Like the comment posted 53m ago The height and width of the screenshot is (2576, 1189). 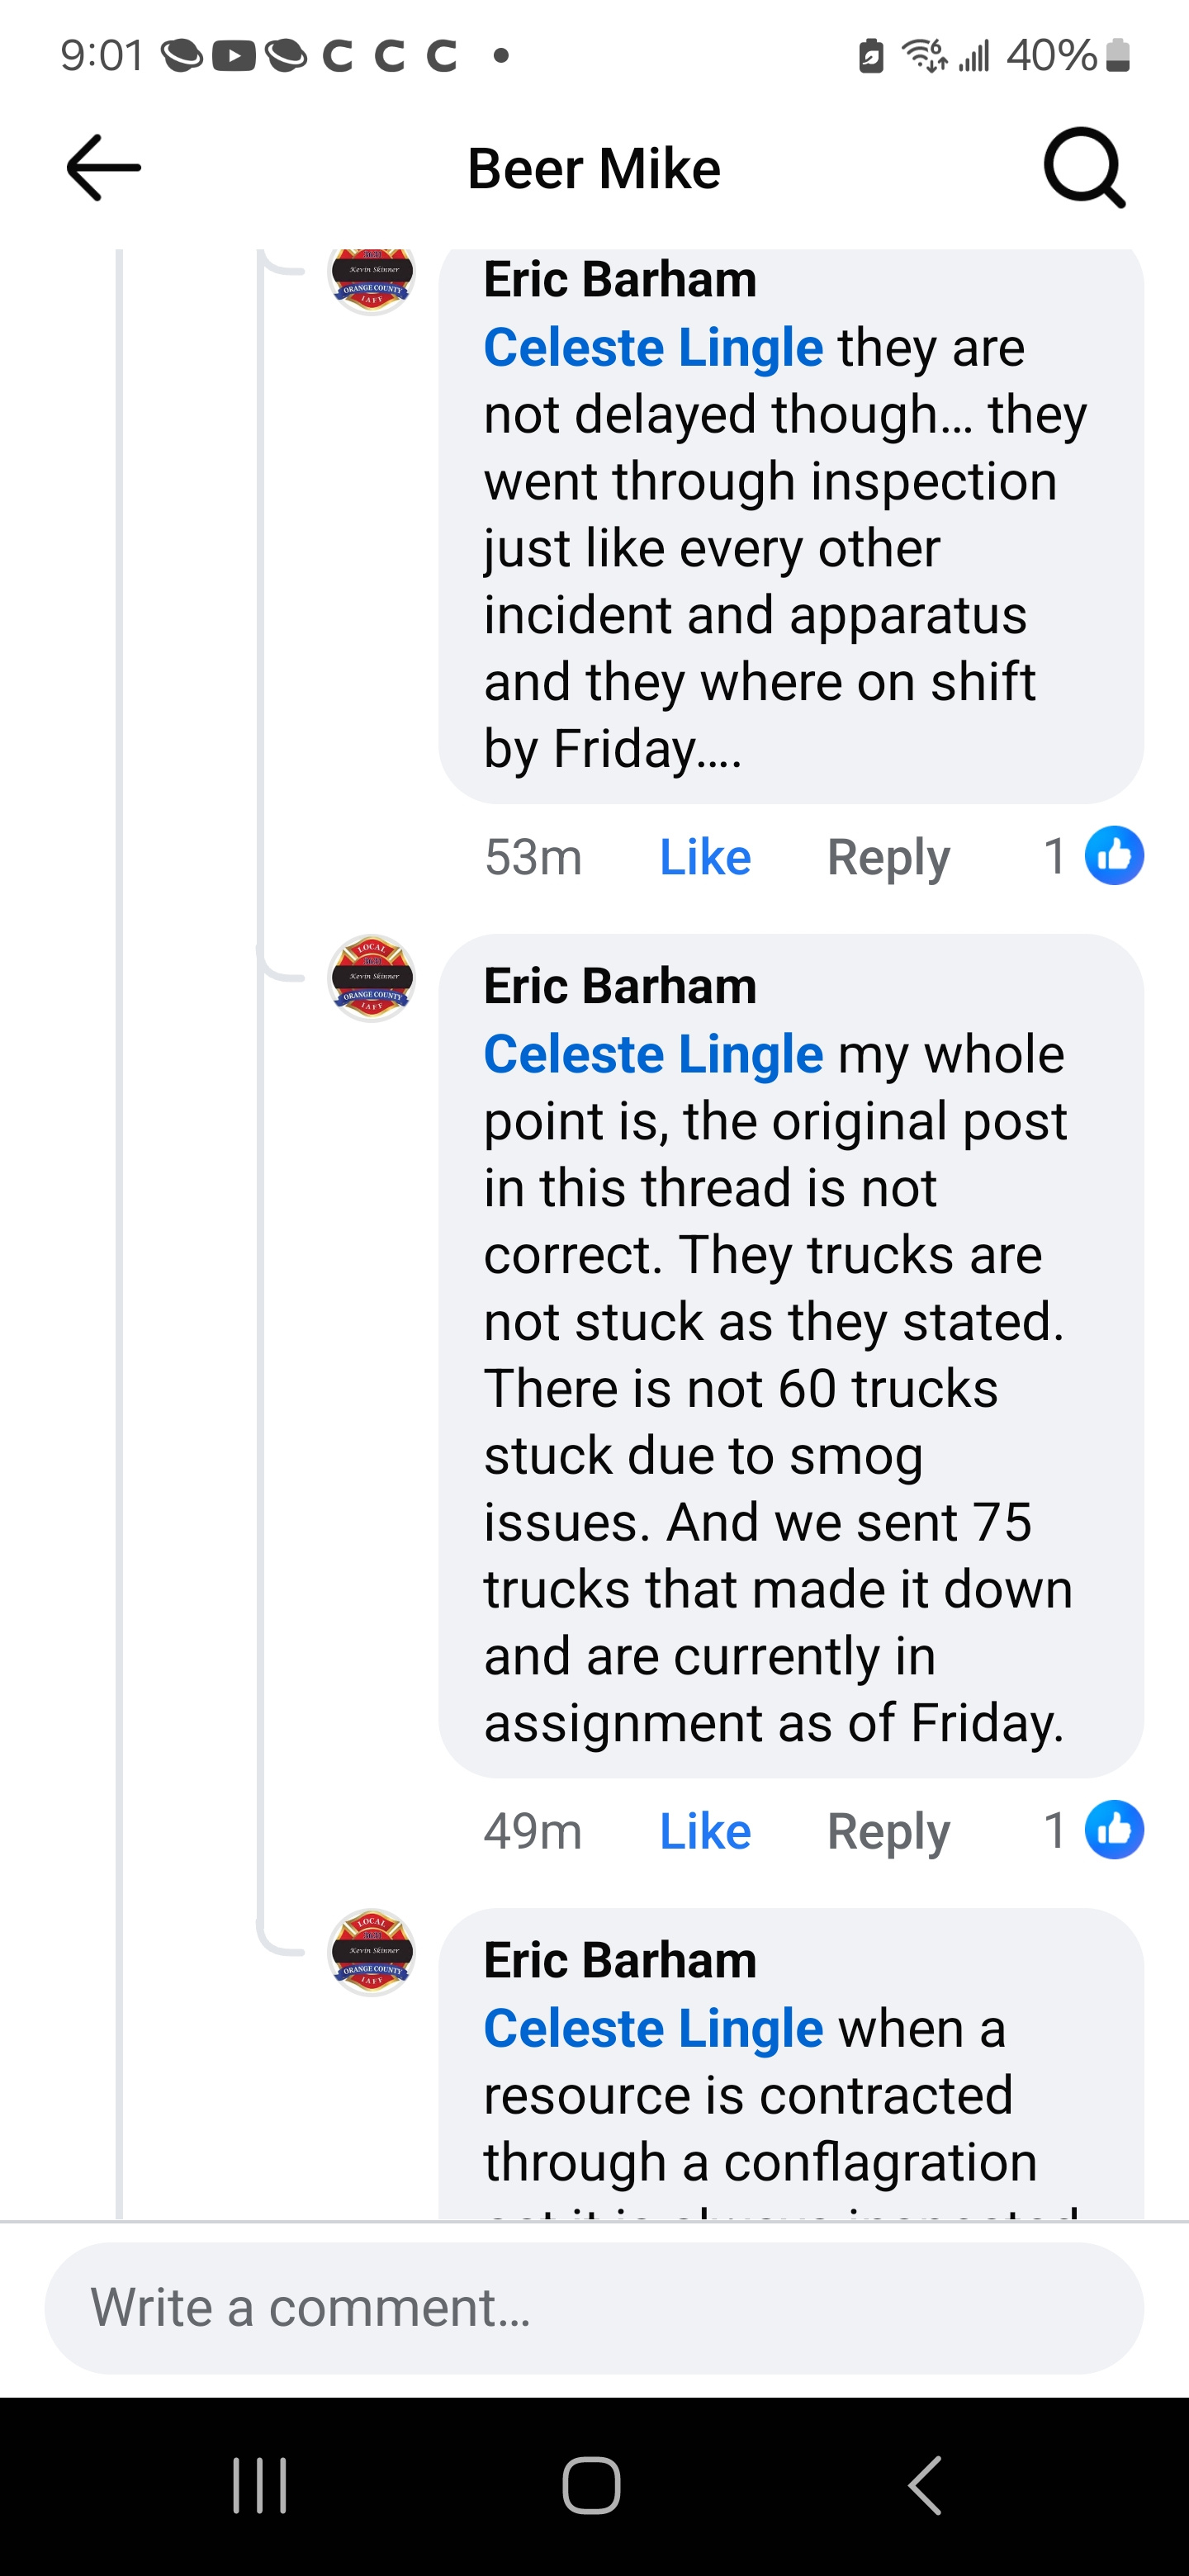coord(705,857)
